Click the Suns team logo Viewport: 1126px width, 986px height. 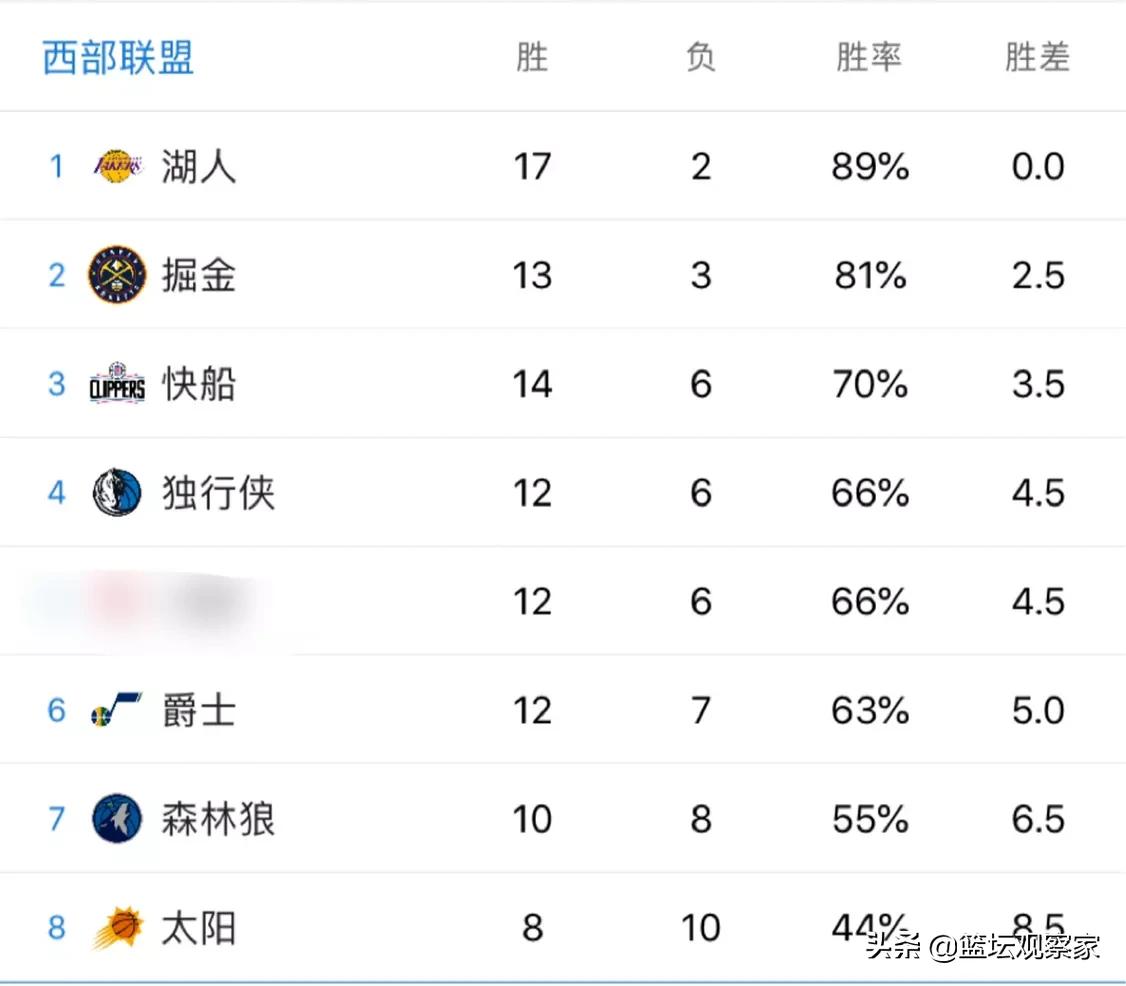click(x=117, y=928)
